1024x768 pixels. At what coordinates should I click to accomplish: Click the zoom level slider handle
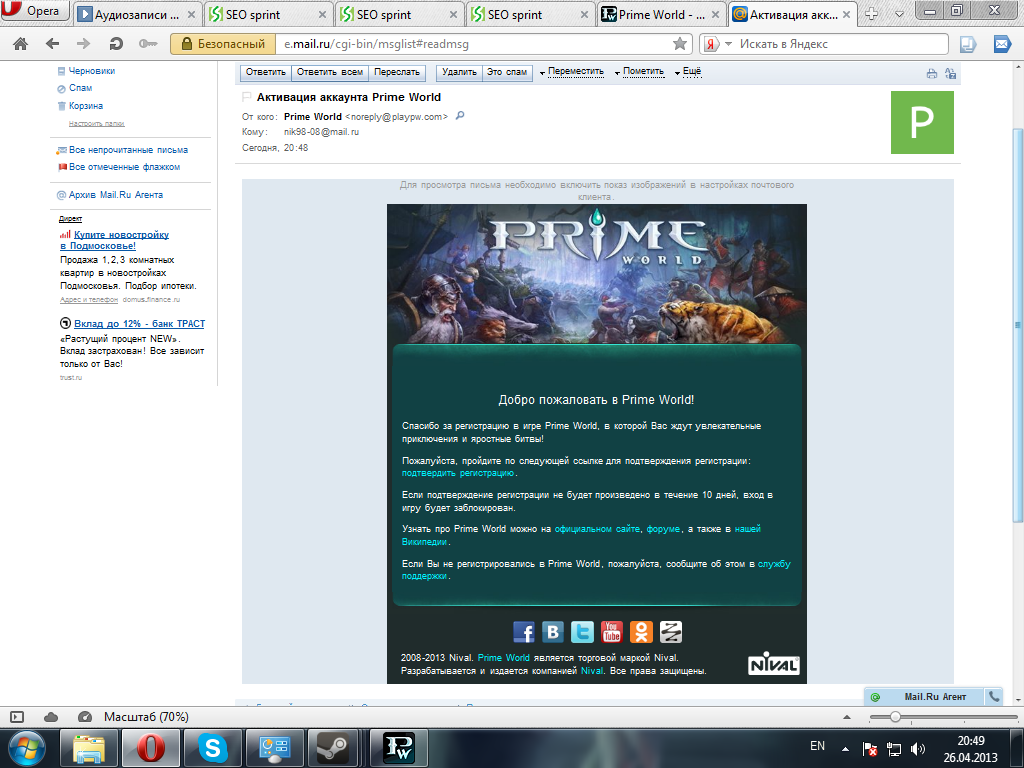tap(895, 717)
